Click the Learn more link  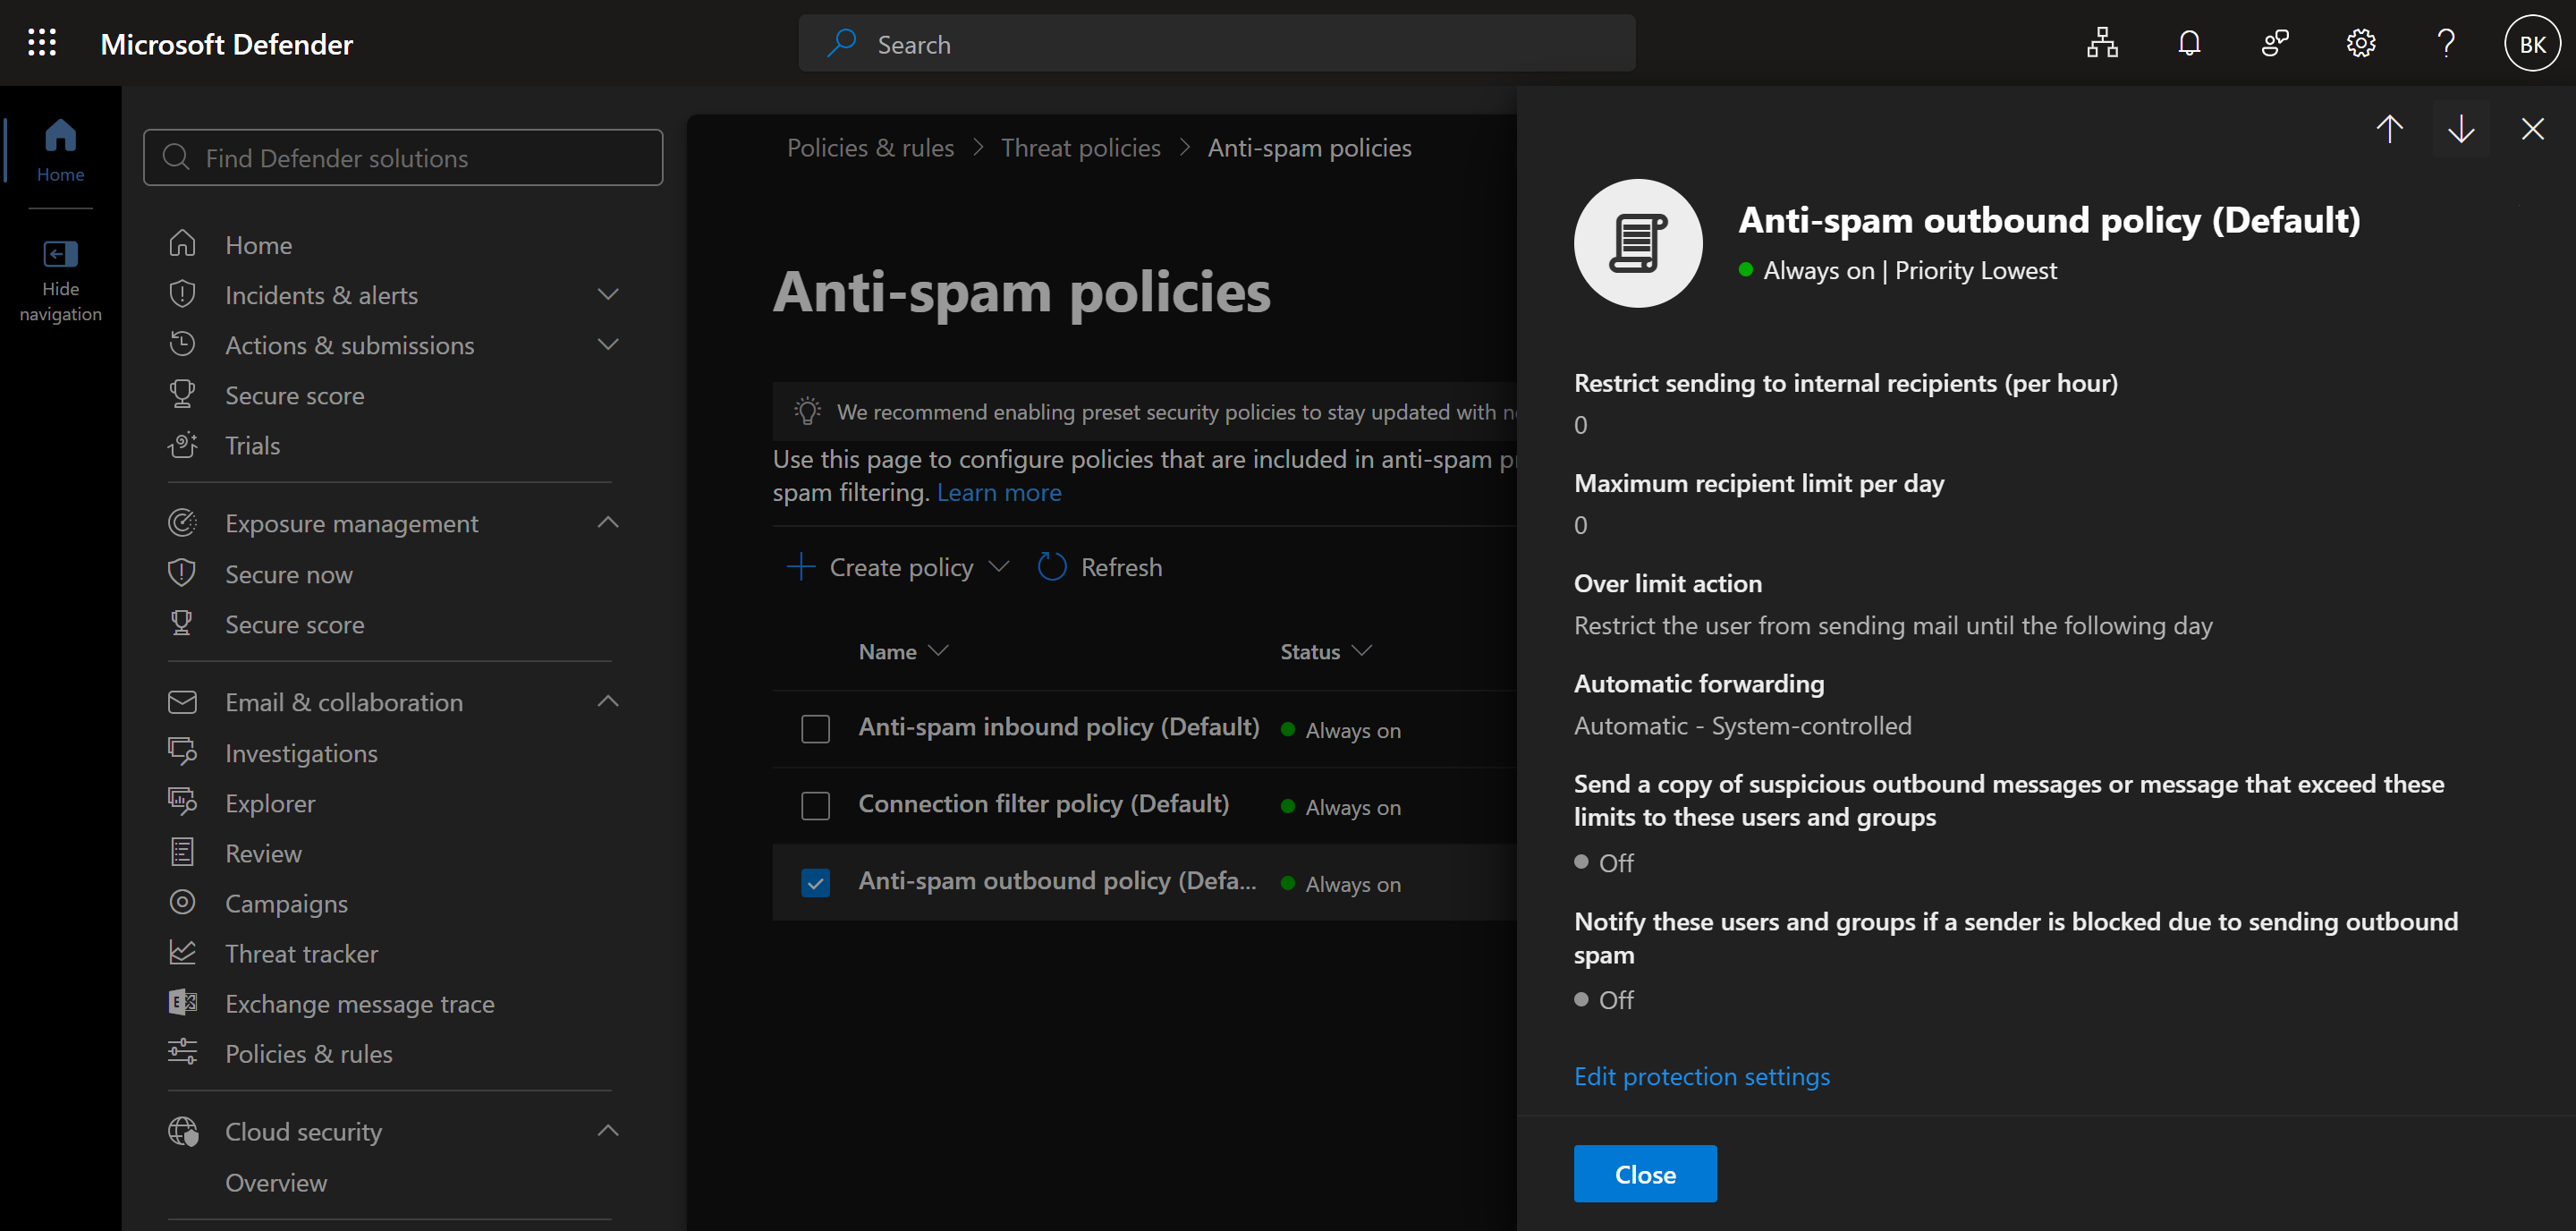[998, 492]
